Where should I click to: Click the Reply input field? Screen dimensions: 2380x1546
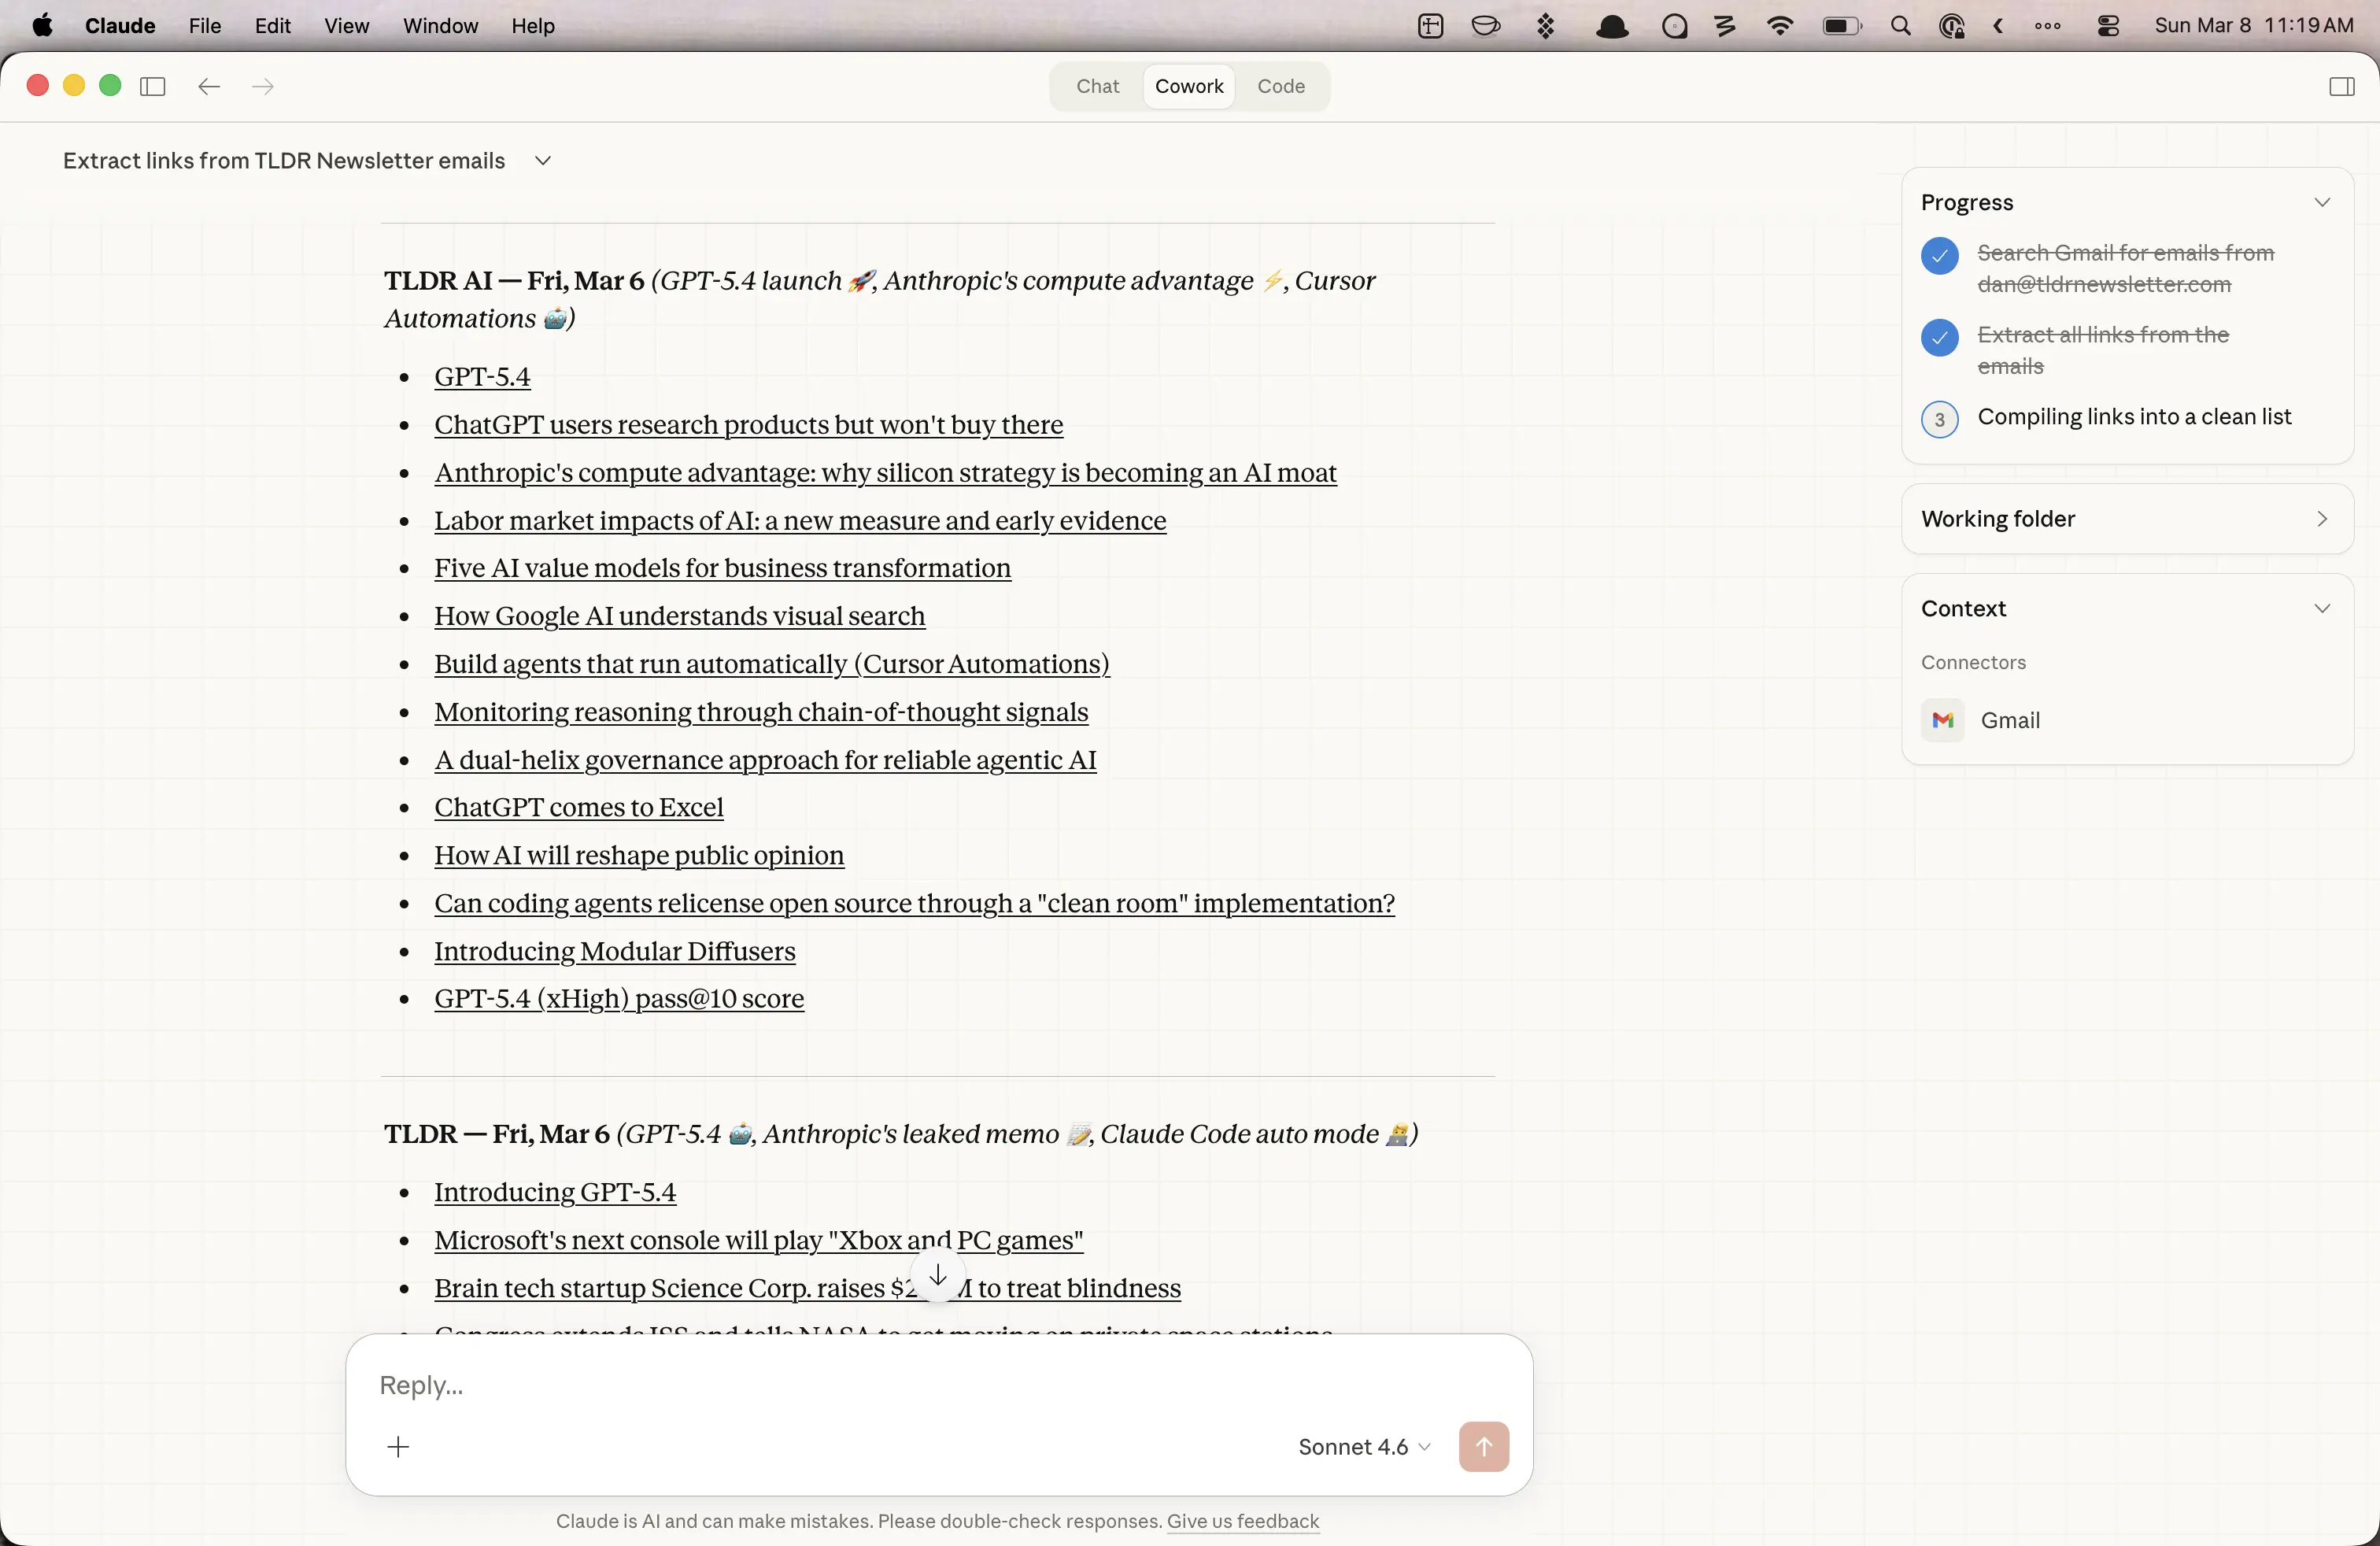[700, 1386]
